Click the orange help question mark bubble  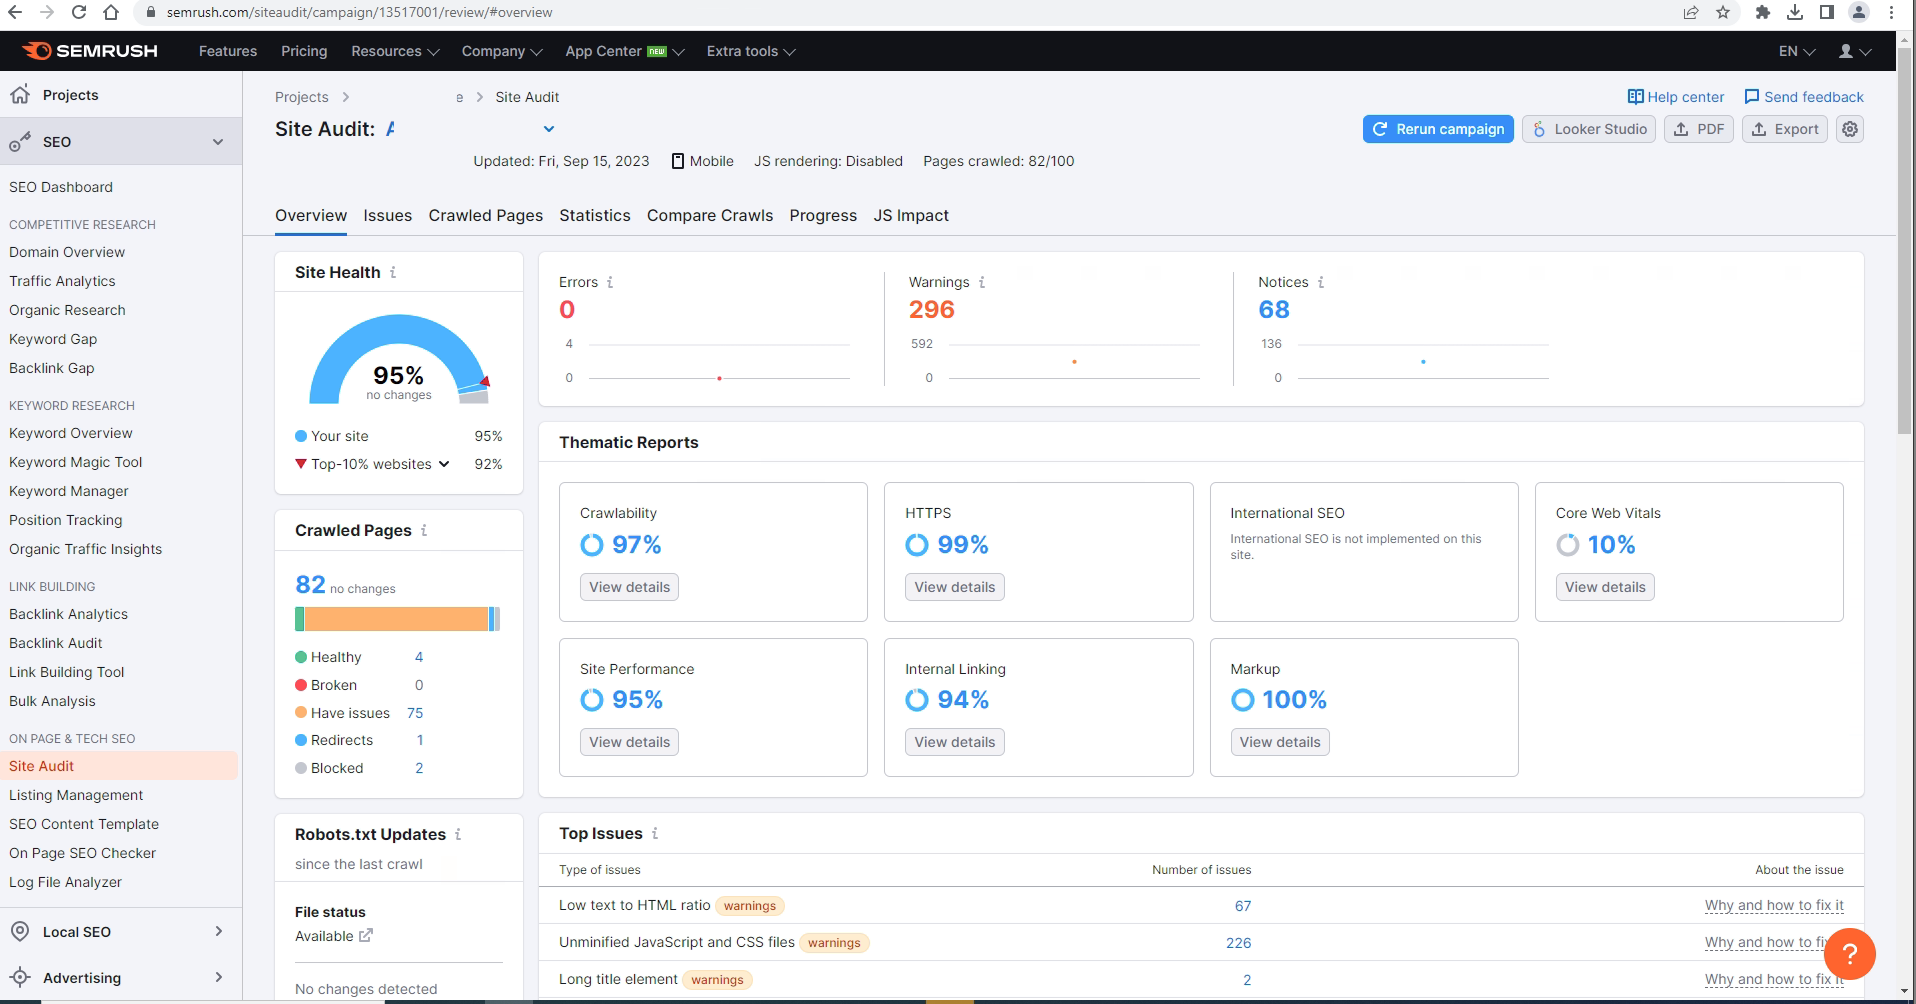point(1849,954)
